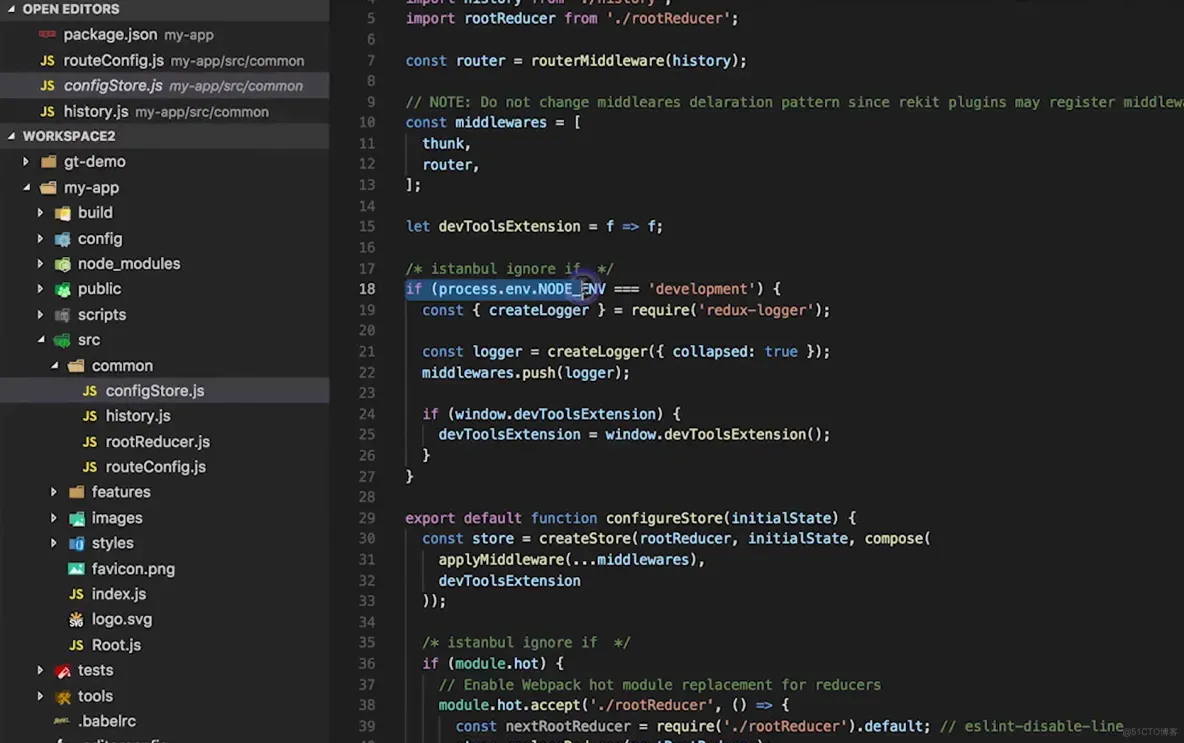Viewport: 1184px width, 743px height.
Task: Click the public folder icon
Action: [63, 289]
